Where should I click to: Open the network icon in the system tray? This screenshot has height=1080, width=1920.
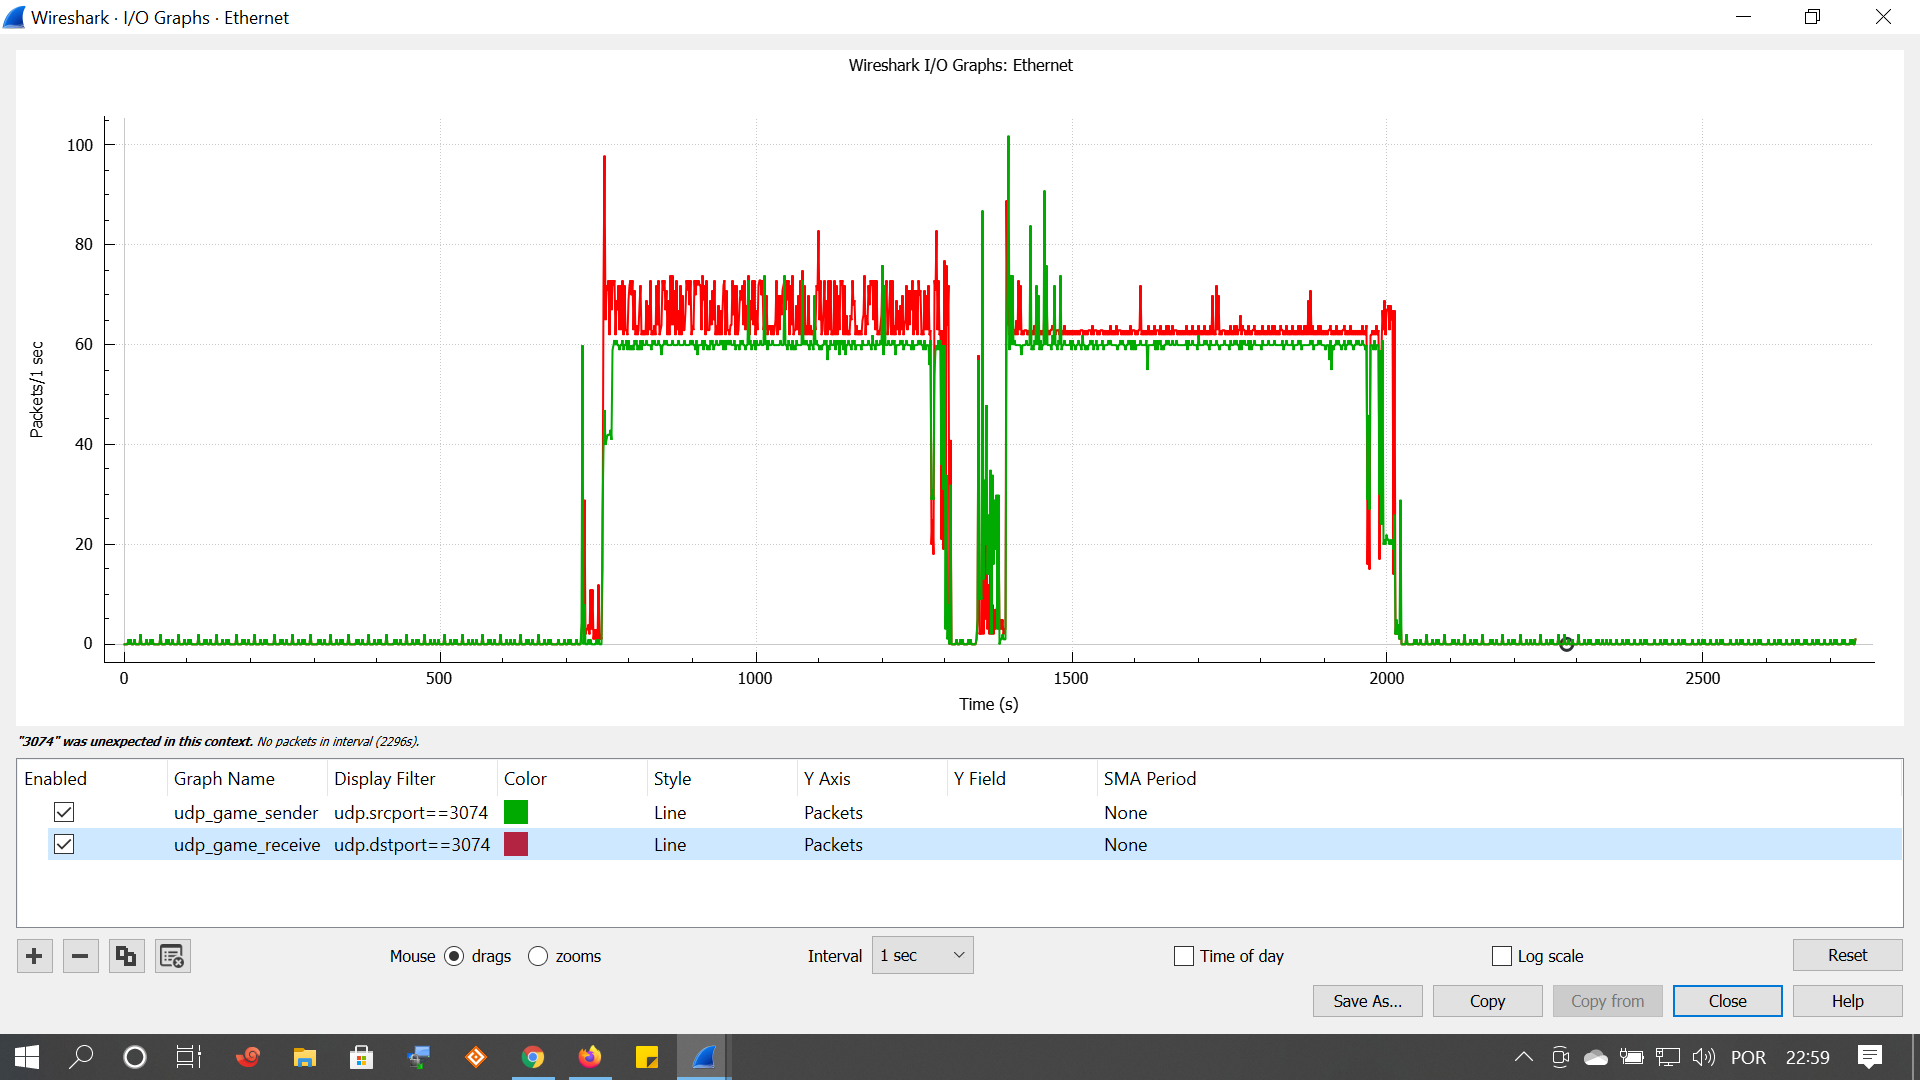pyautogui.click(x=1668, y=1057)
